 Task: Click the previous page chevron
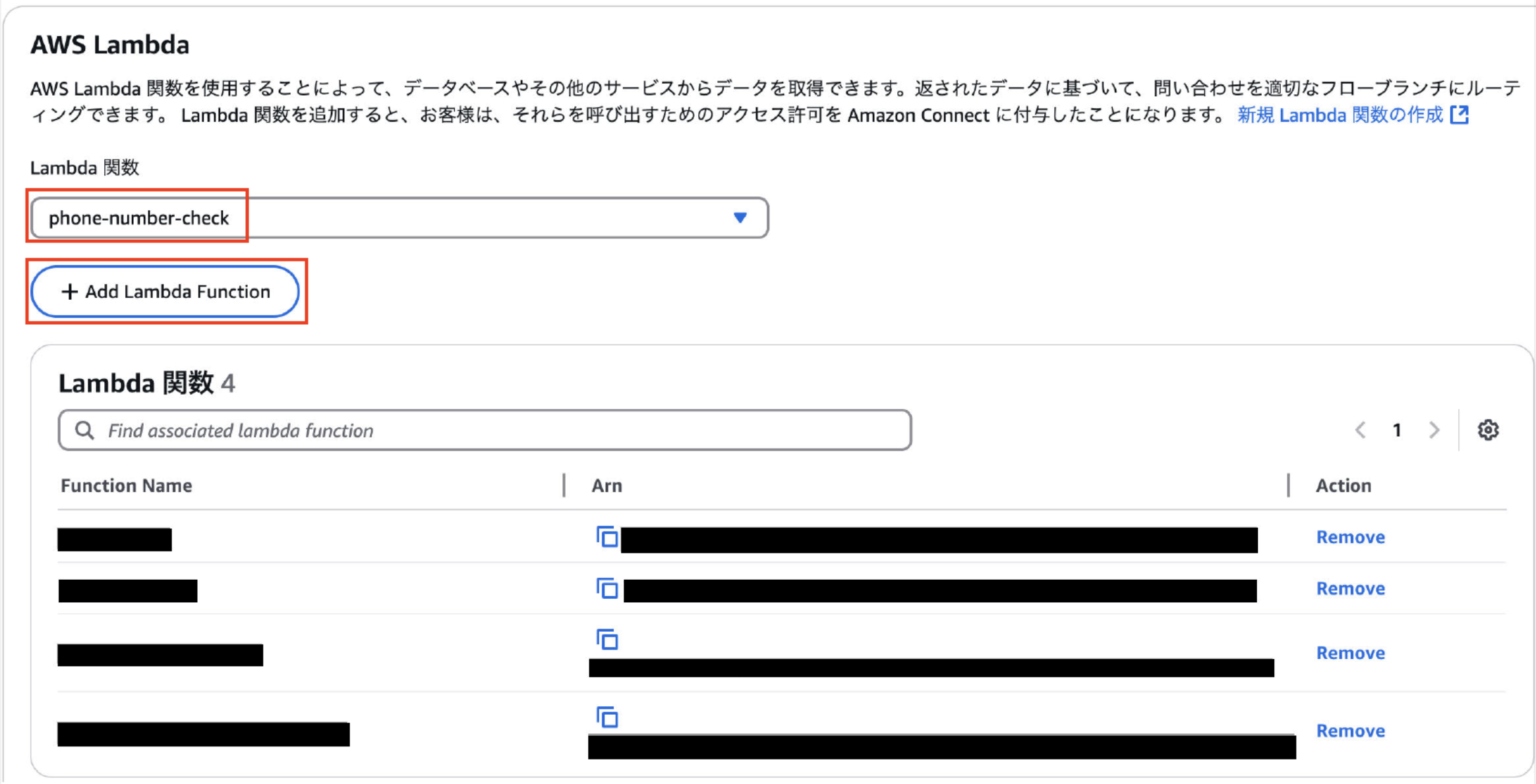click(1359, 430)
